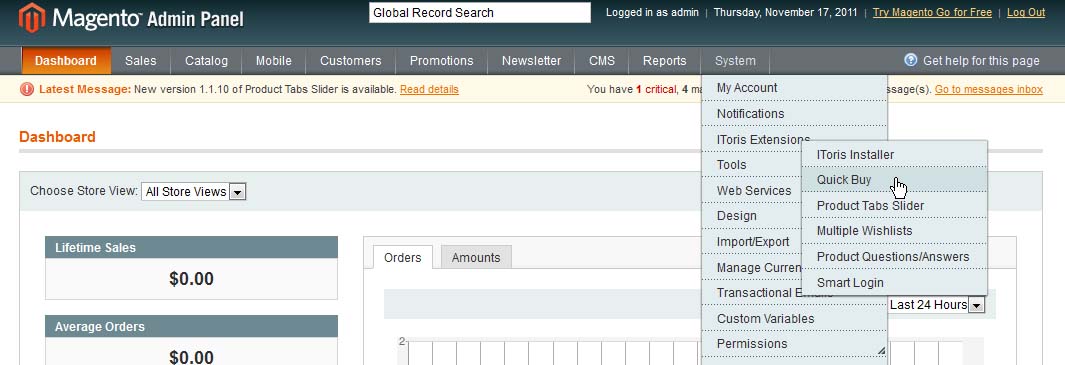Screen dimensions: 1065x365
Task: Open the Dashboard menu tab
Action: pos(66,60)
